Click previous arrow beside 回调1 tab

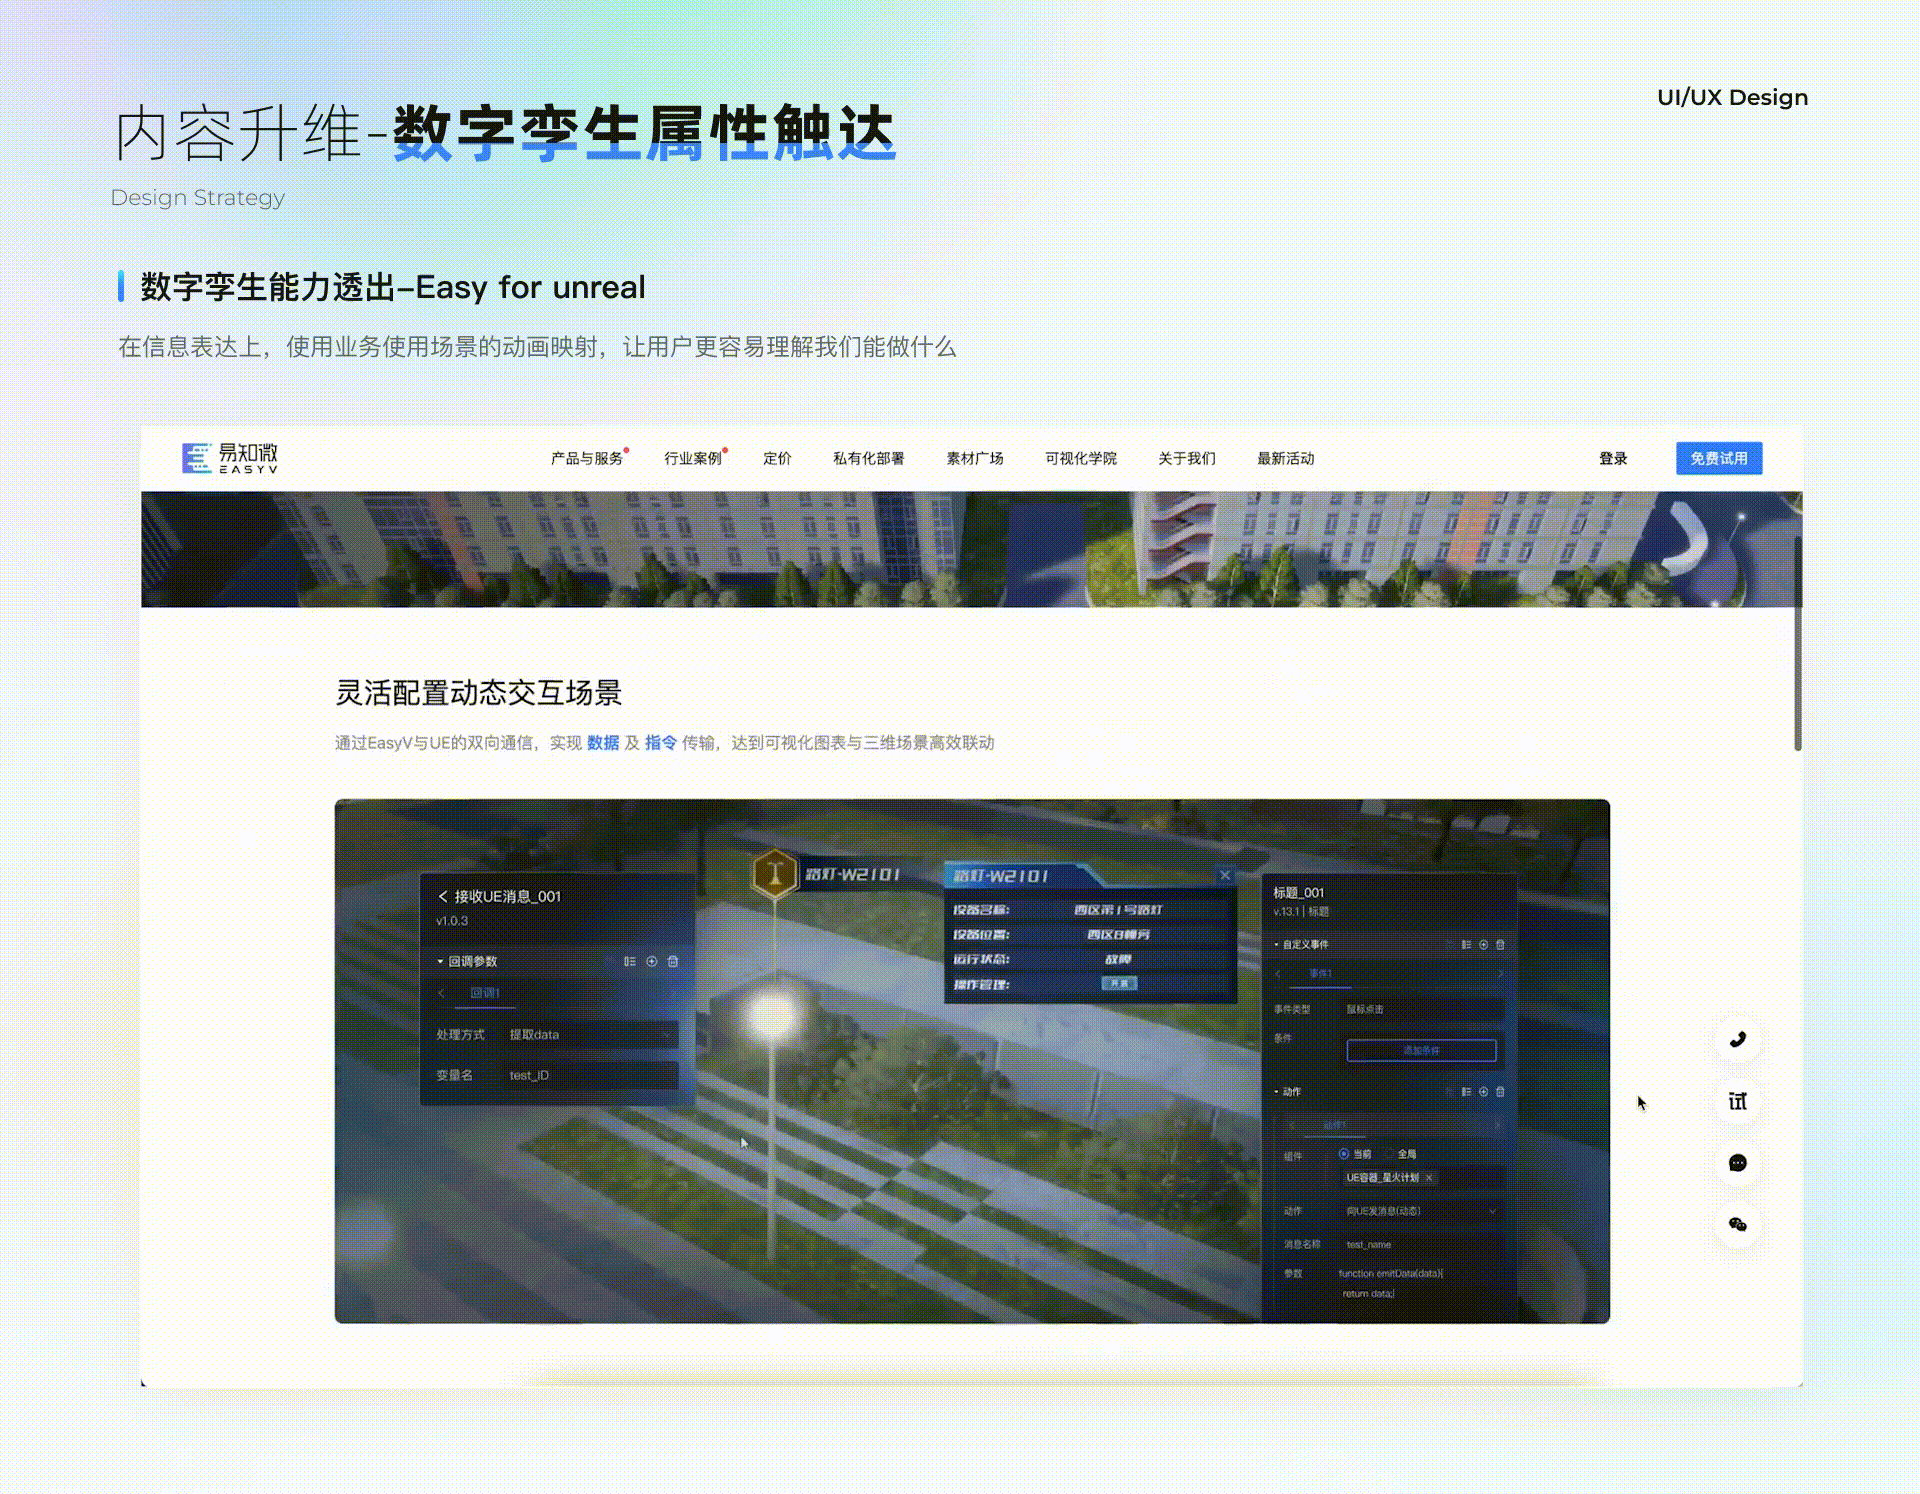441,993
